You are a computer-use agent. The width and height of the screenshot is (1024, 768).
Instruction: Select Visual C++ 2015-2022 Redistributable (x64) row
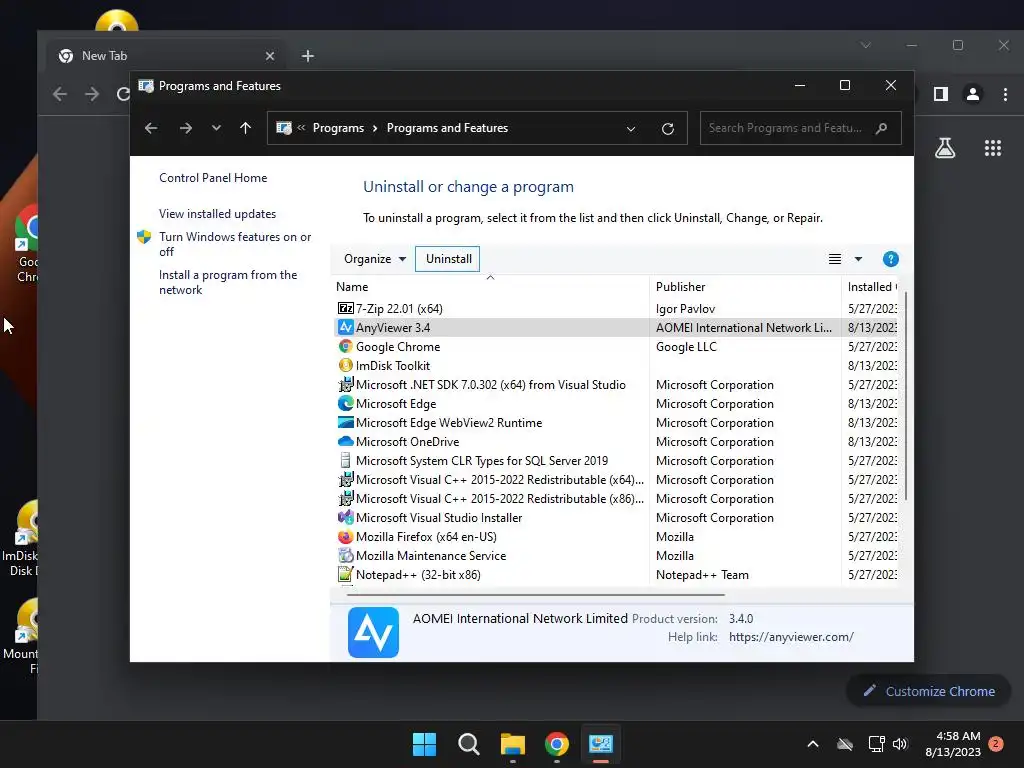click(616, 479)
